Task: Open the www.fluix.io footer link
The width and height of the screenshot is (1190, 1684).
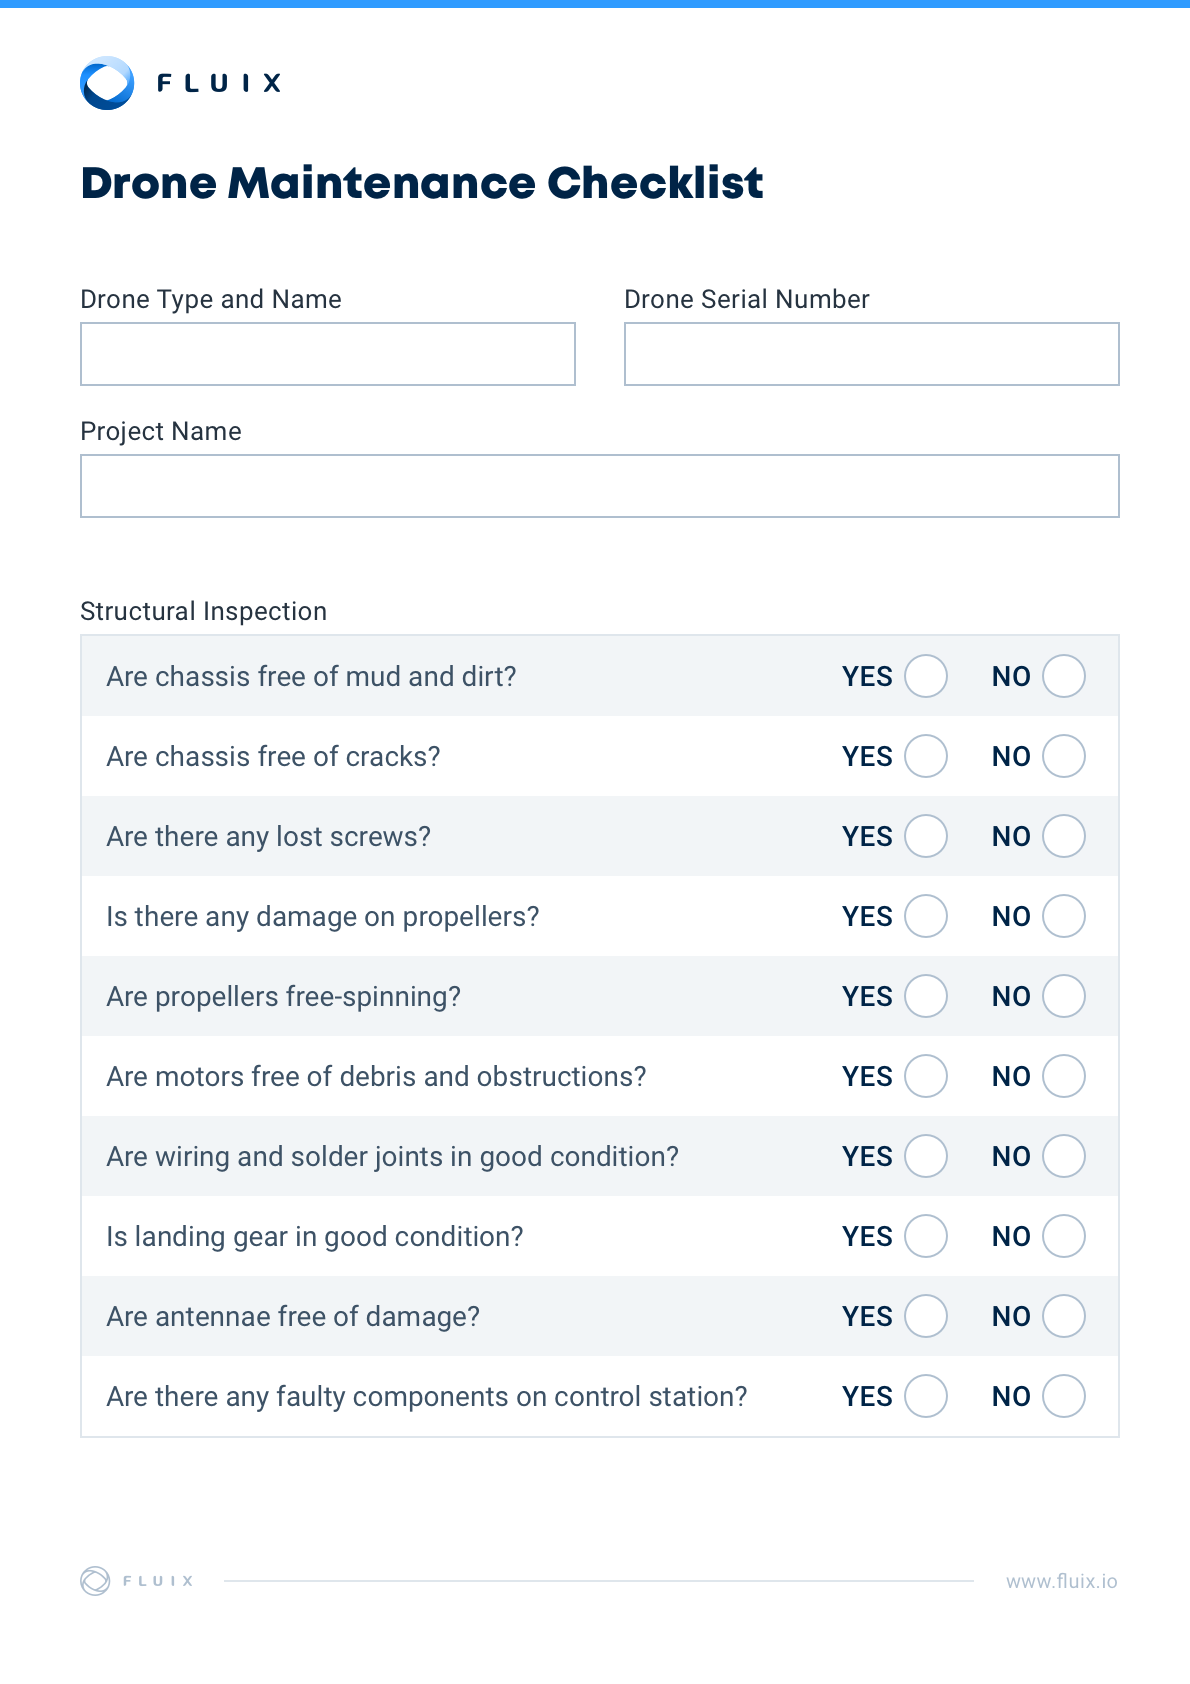Action: [1061, 1581]
